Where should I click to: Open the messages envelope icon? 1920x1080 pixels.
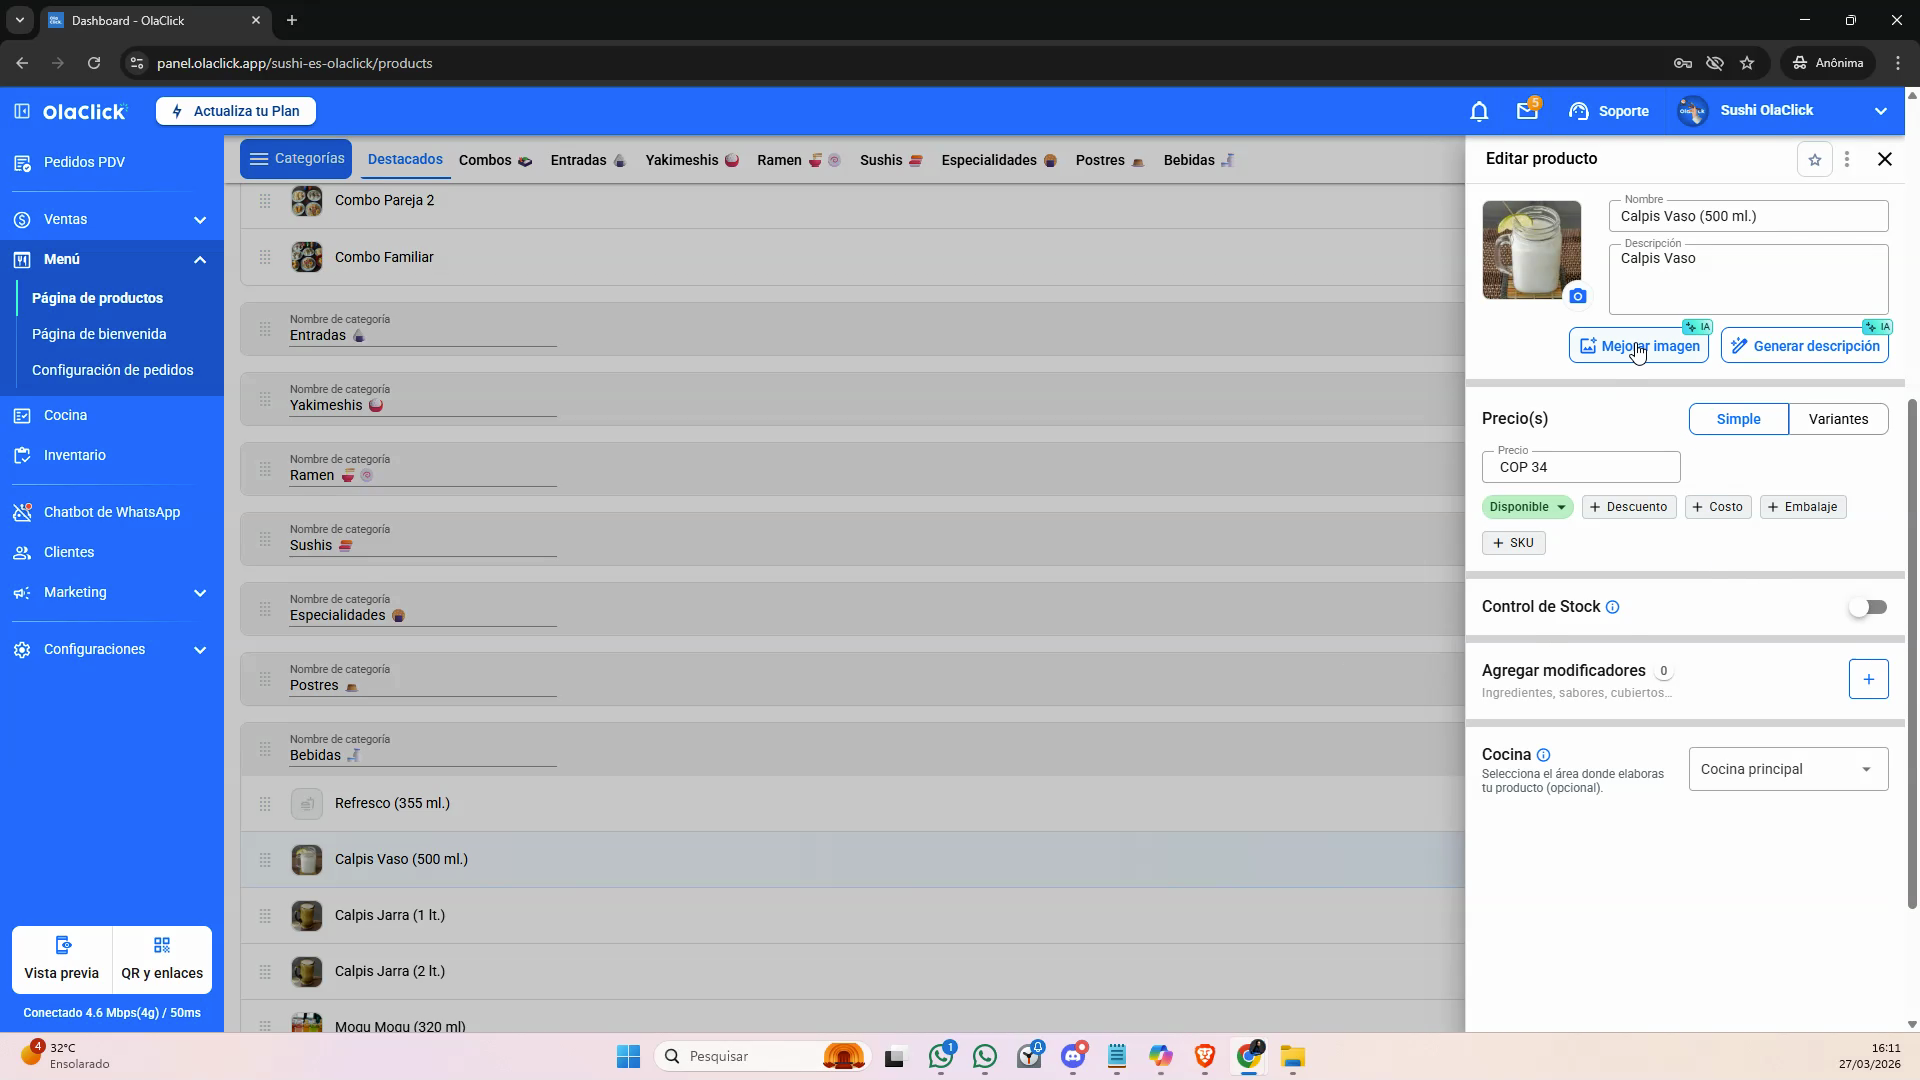click(x=1527, y=111)
